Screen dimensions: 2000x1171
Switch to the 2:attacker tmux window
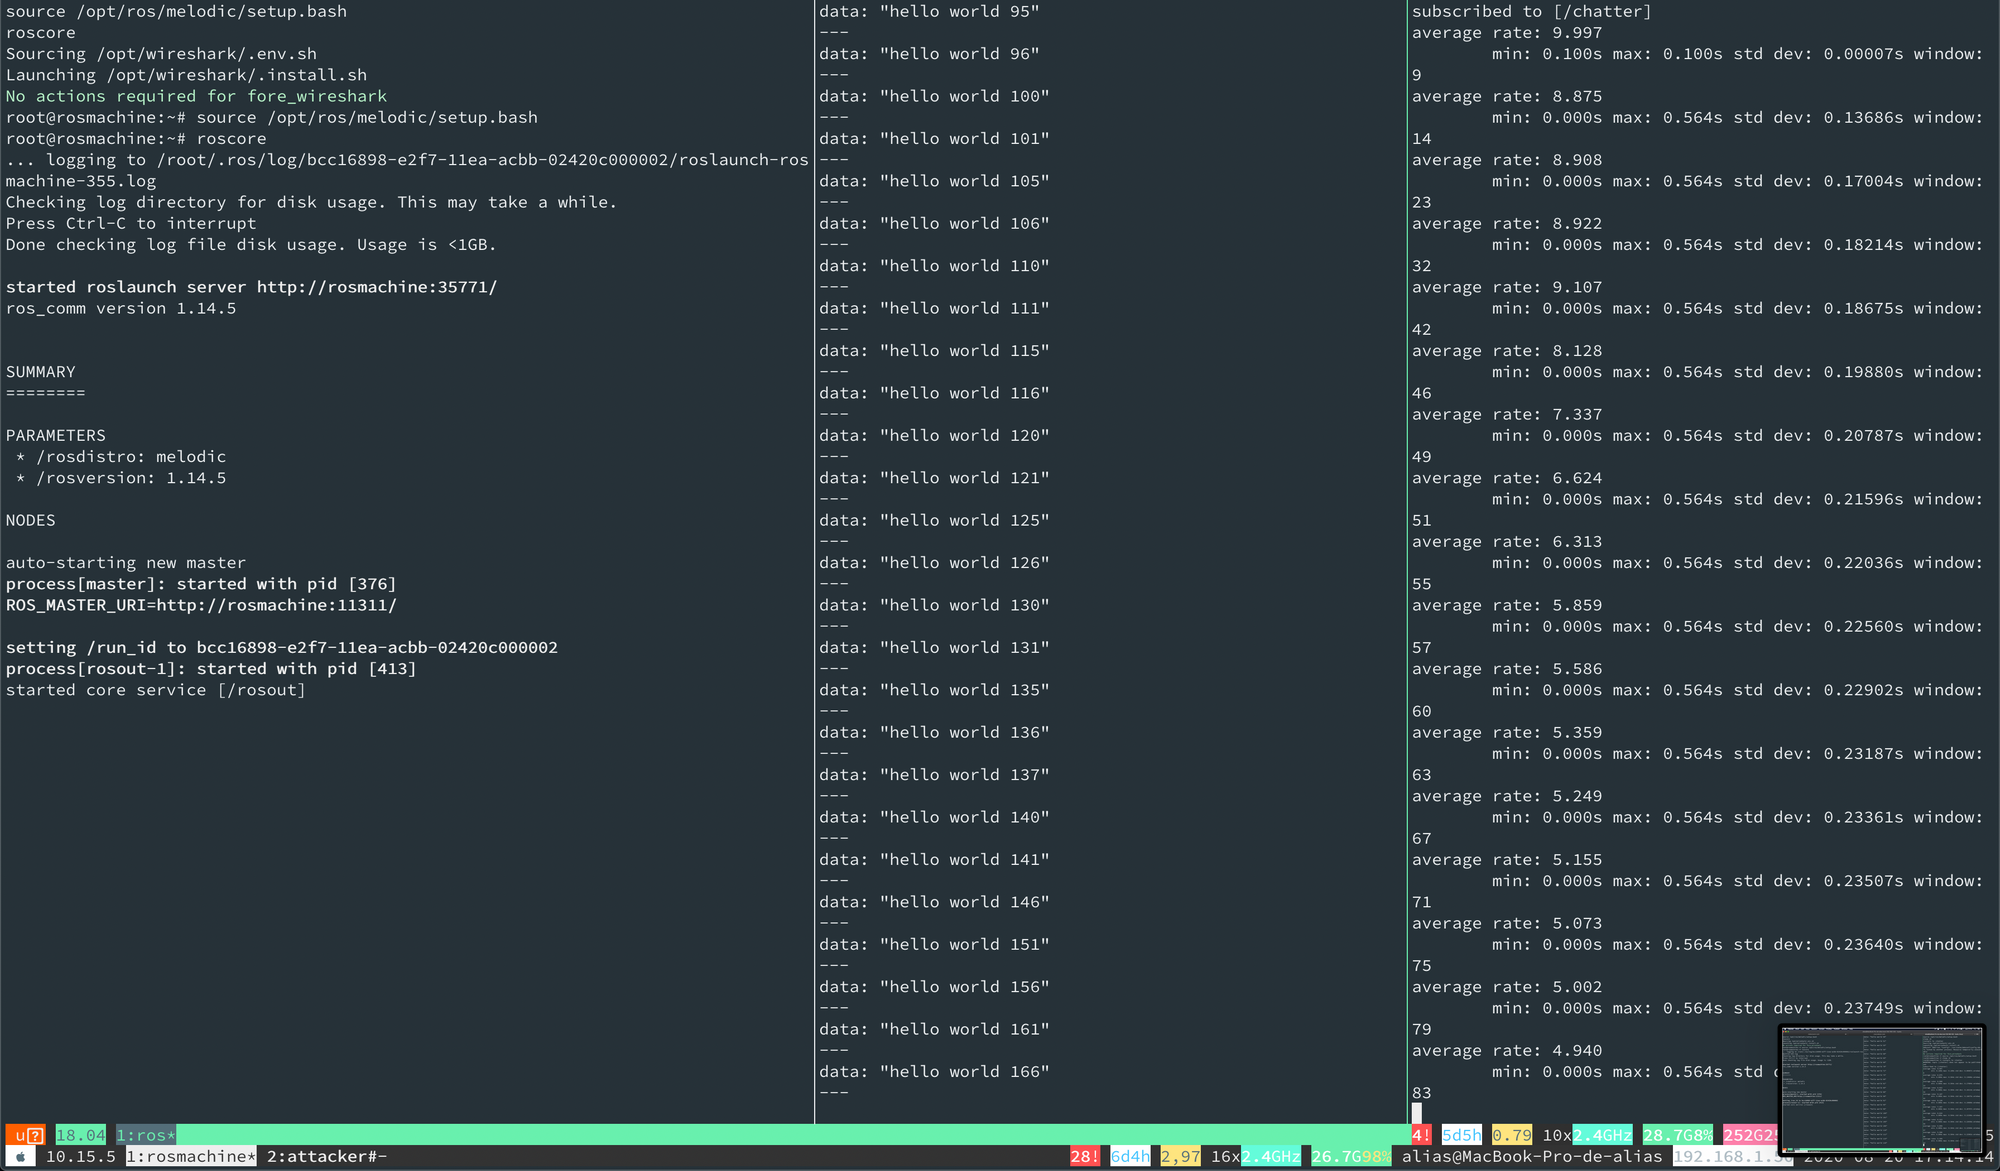pyautogui.click(x=326, y=1157)
